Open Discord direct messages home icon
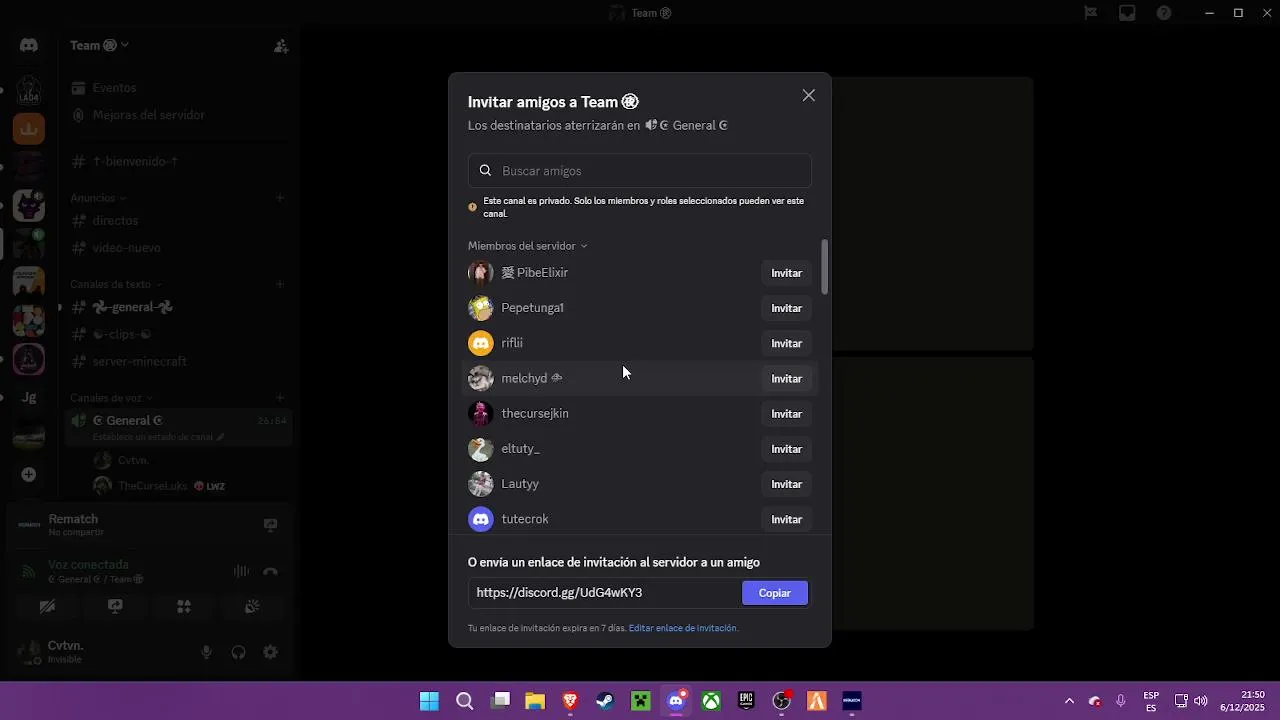Image resolution: width=1280 pixels, height=720 pixels. (x=29, y=45)
